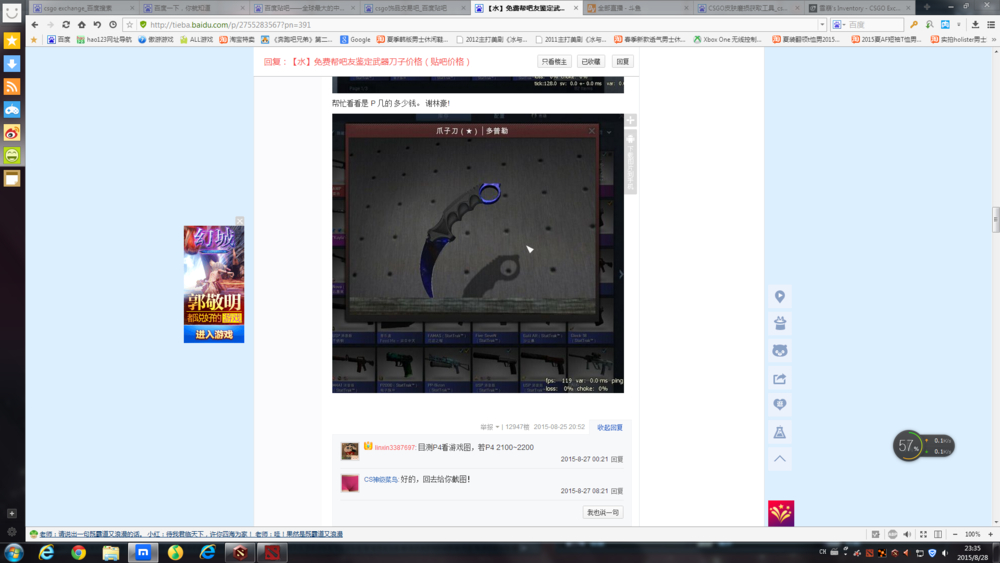Open the Windows Start menu
The width and height of the screenshot is (1000, 563).
point(13,553)
